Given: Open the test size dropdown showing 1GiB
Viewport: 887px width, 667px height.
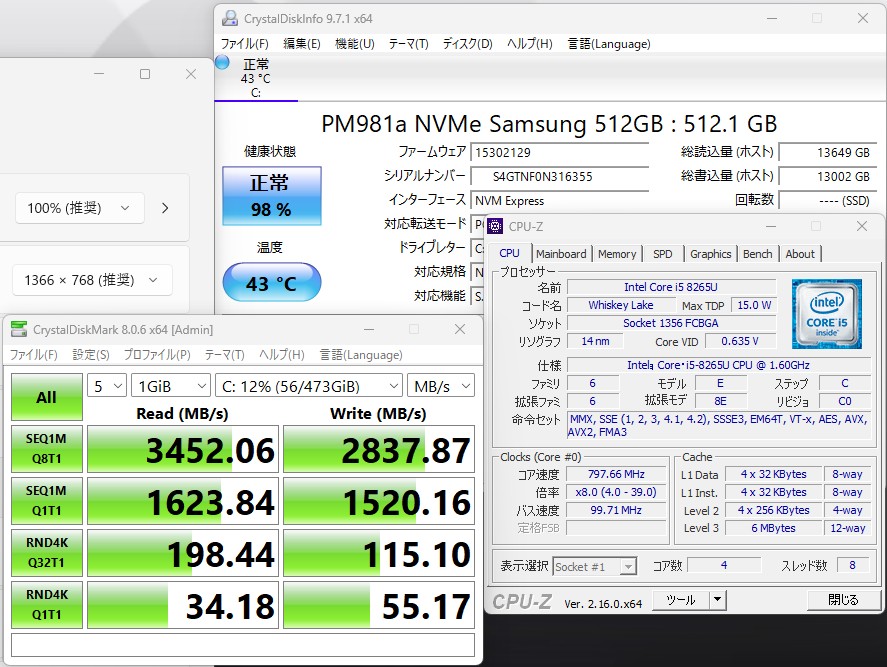Looking at the screenshot, I should pos(171,386).
